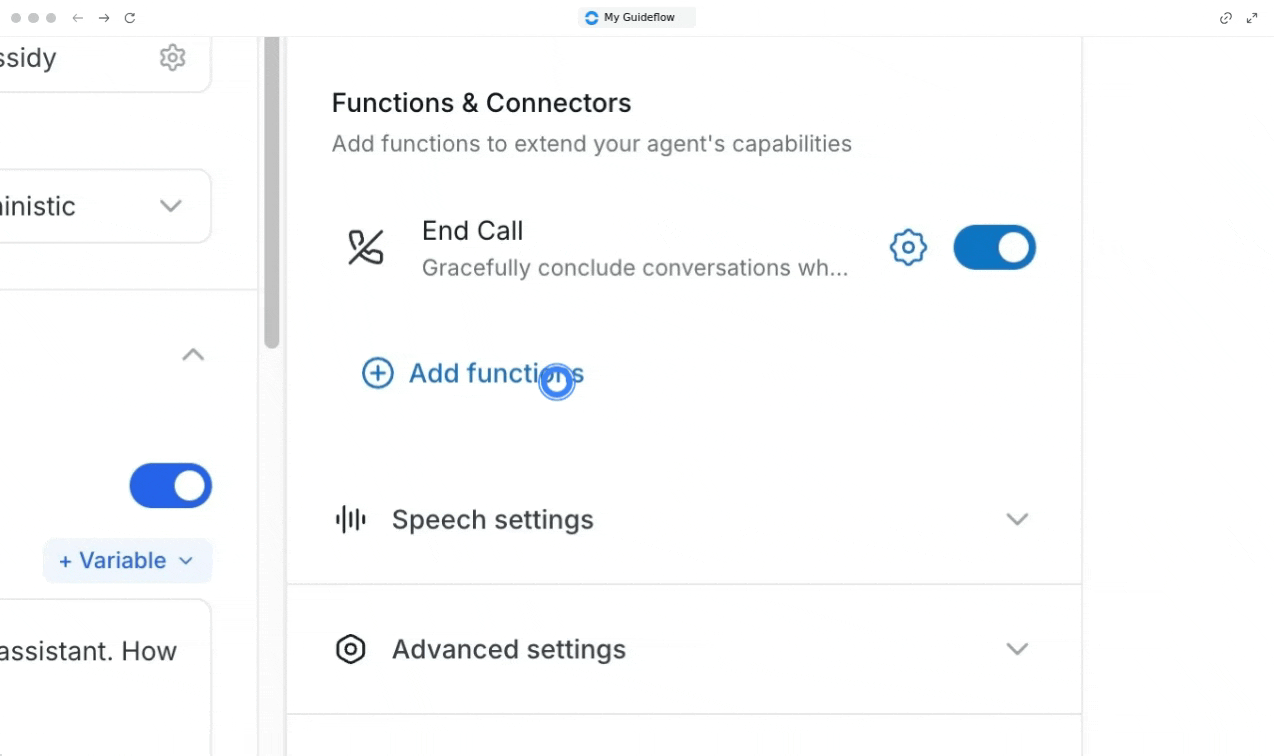Copy link using the top-right link icon
This screenshot has width=1274, height=756.
point(1225,18)
